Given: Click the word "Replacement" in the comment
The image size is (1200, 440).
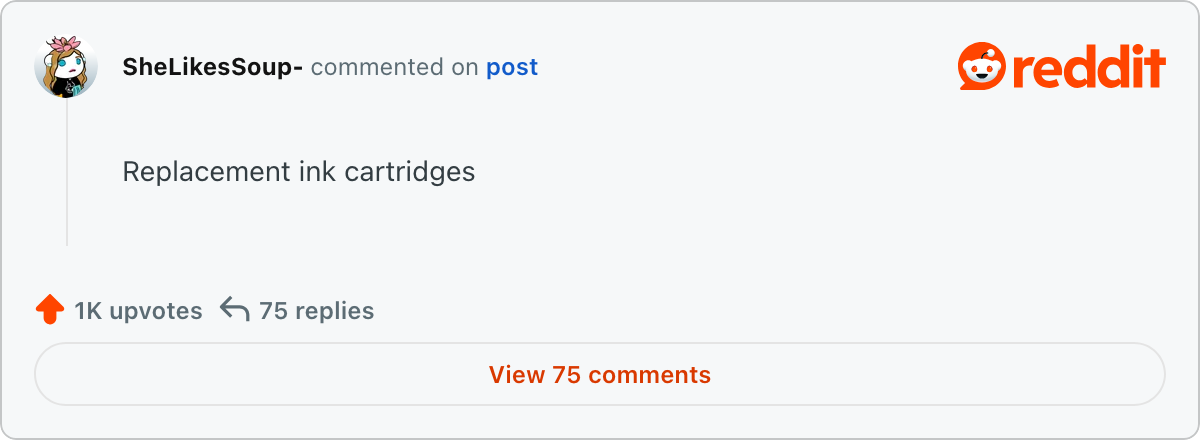Looking at the screenshot, I should (x=205, y=172).
